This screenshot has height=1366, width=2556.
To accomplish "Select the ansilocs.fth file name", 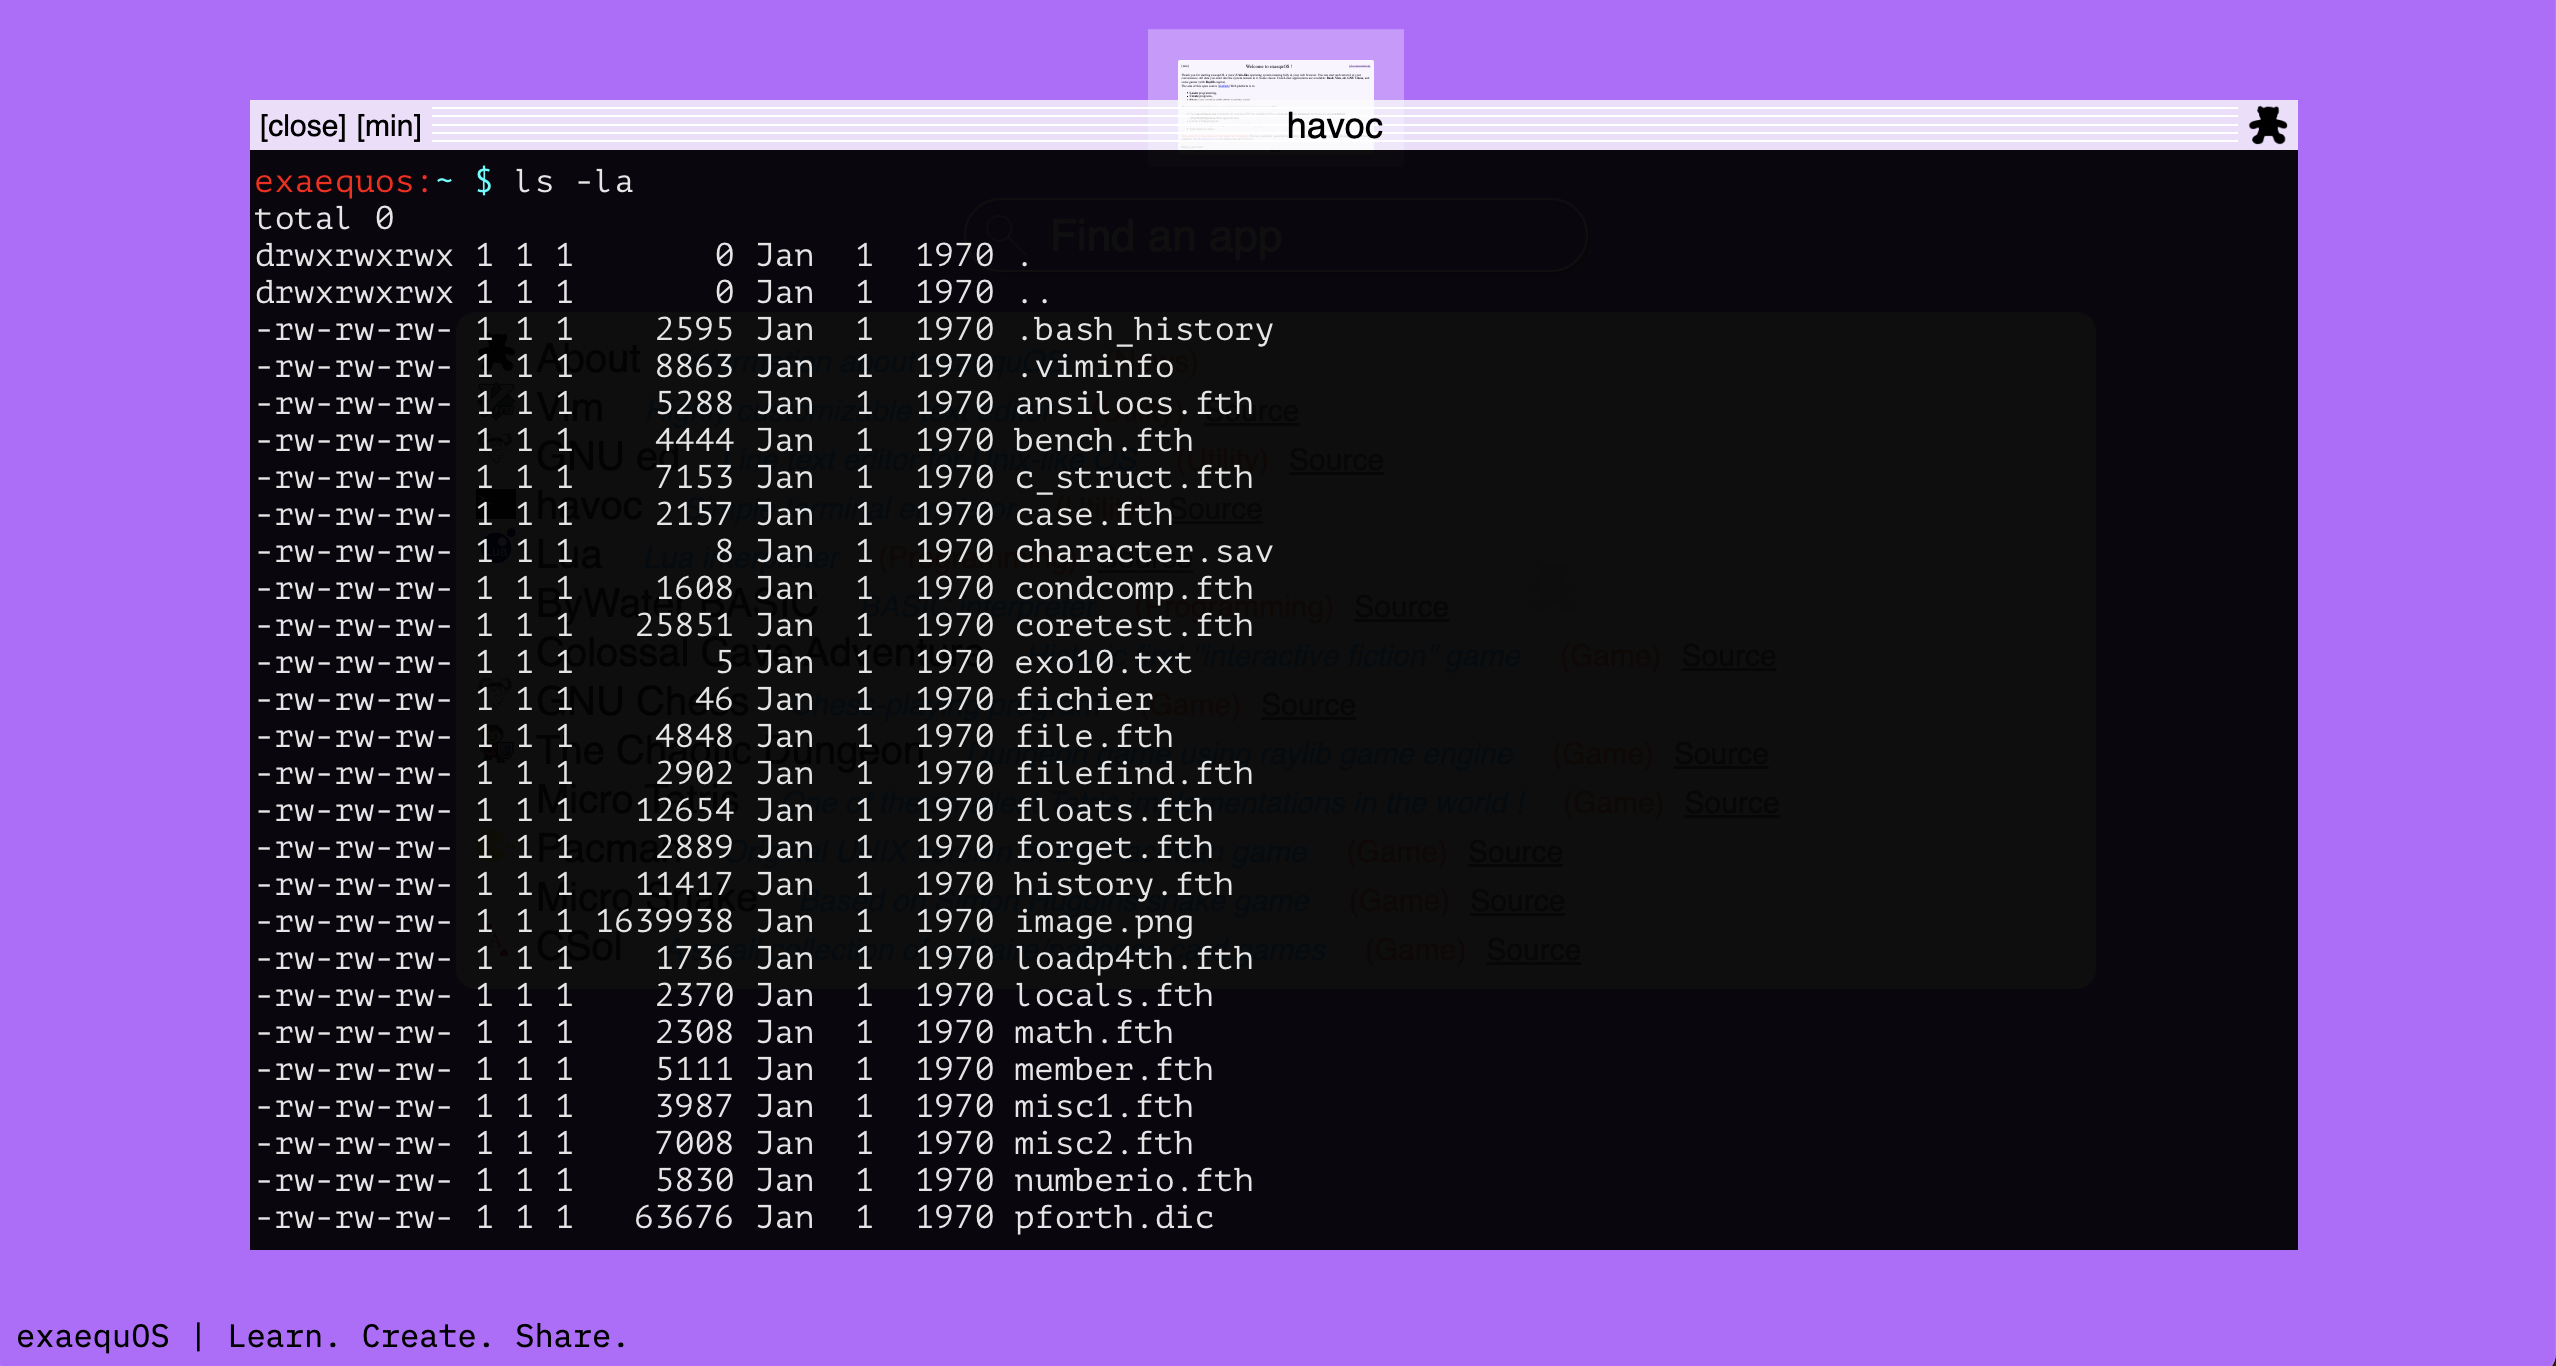I will pyautogui.click(x=1134, y=404).
